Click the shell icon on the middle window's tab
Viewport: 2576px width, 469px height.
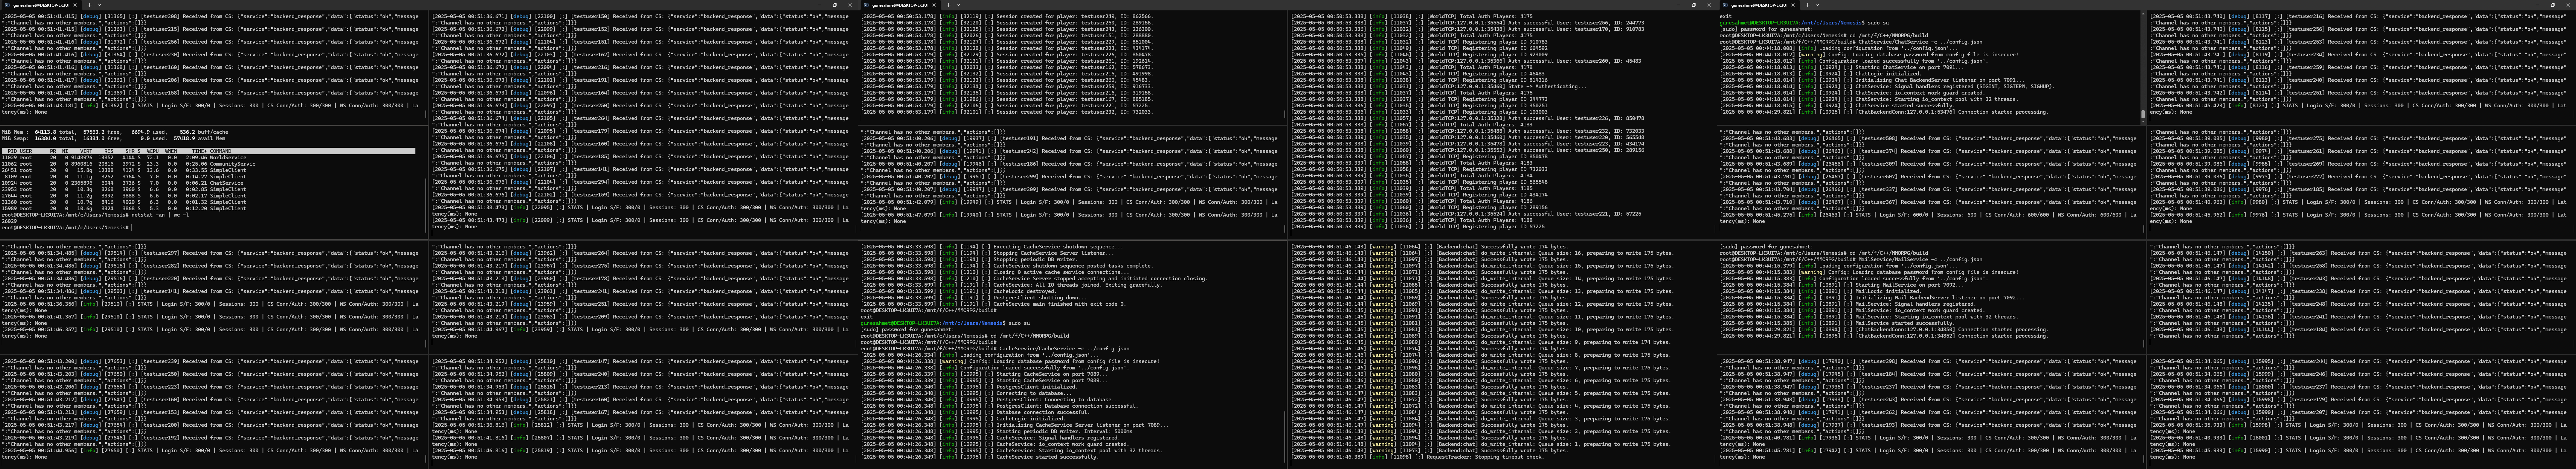[x=866, y=5]
